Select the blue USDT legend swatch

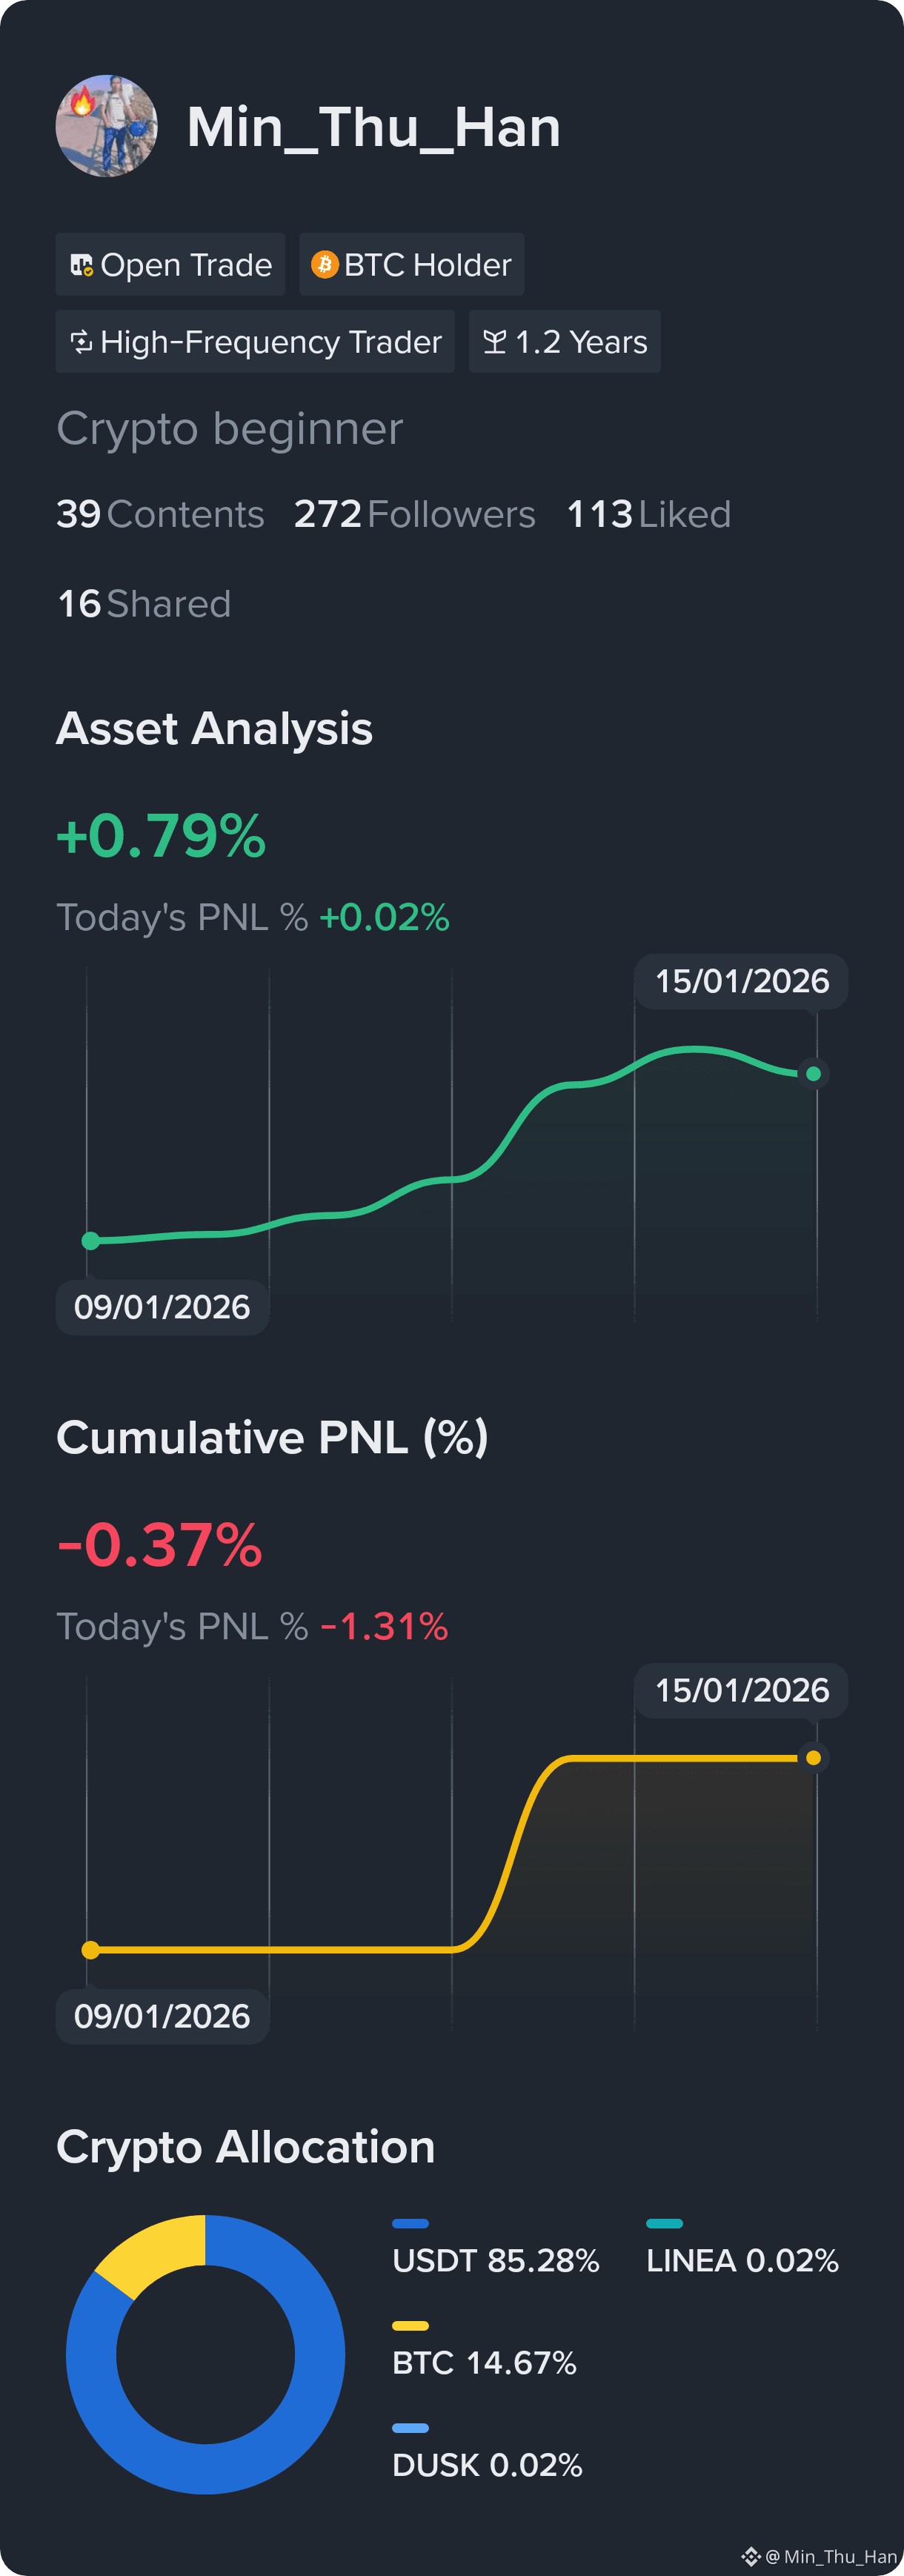point(410,2224)
